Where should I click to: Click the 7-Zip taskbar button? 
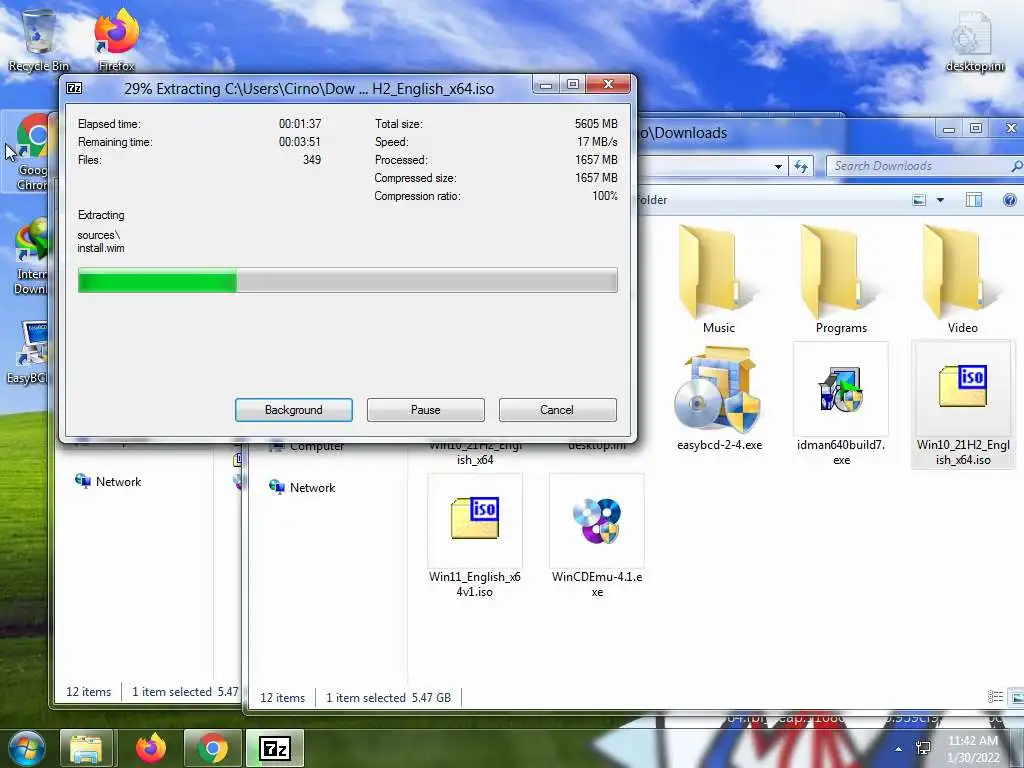point(275,748)
